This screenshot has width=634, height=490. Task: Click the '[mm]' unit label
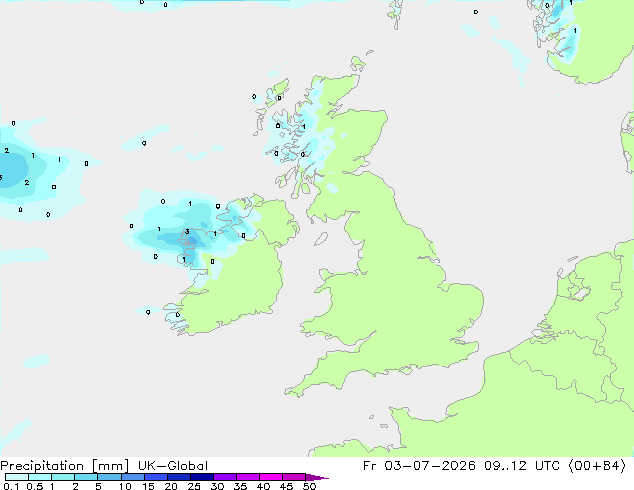tap(111, 466)
